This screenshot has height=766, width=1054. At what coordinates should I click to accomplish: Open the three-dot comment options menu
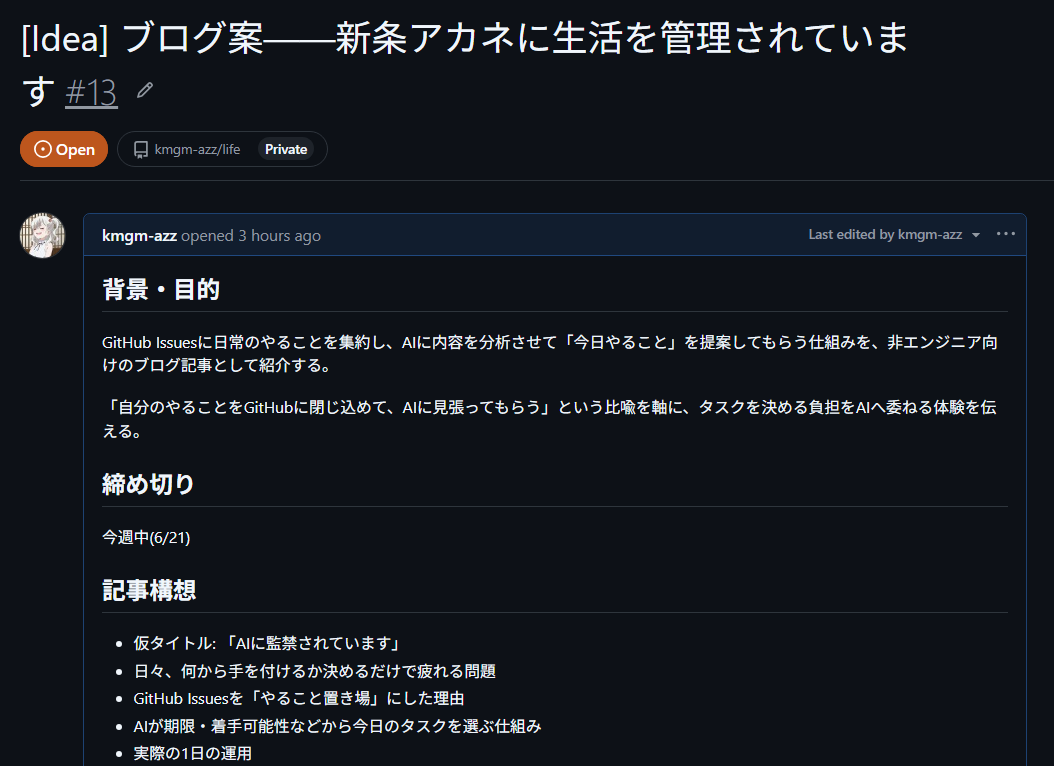pyautogui.click(x=1006, y=234)
